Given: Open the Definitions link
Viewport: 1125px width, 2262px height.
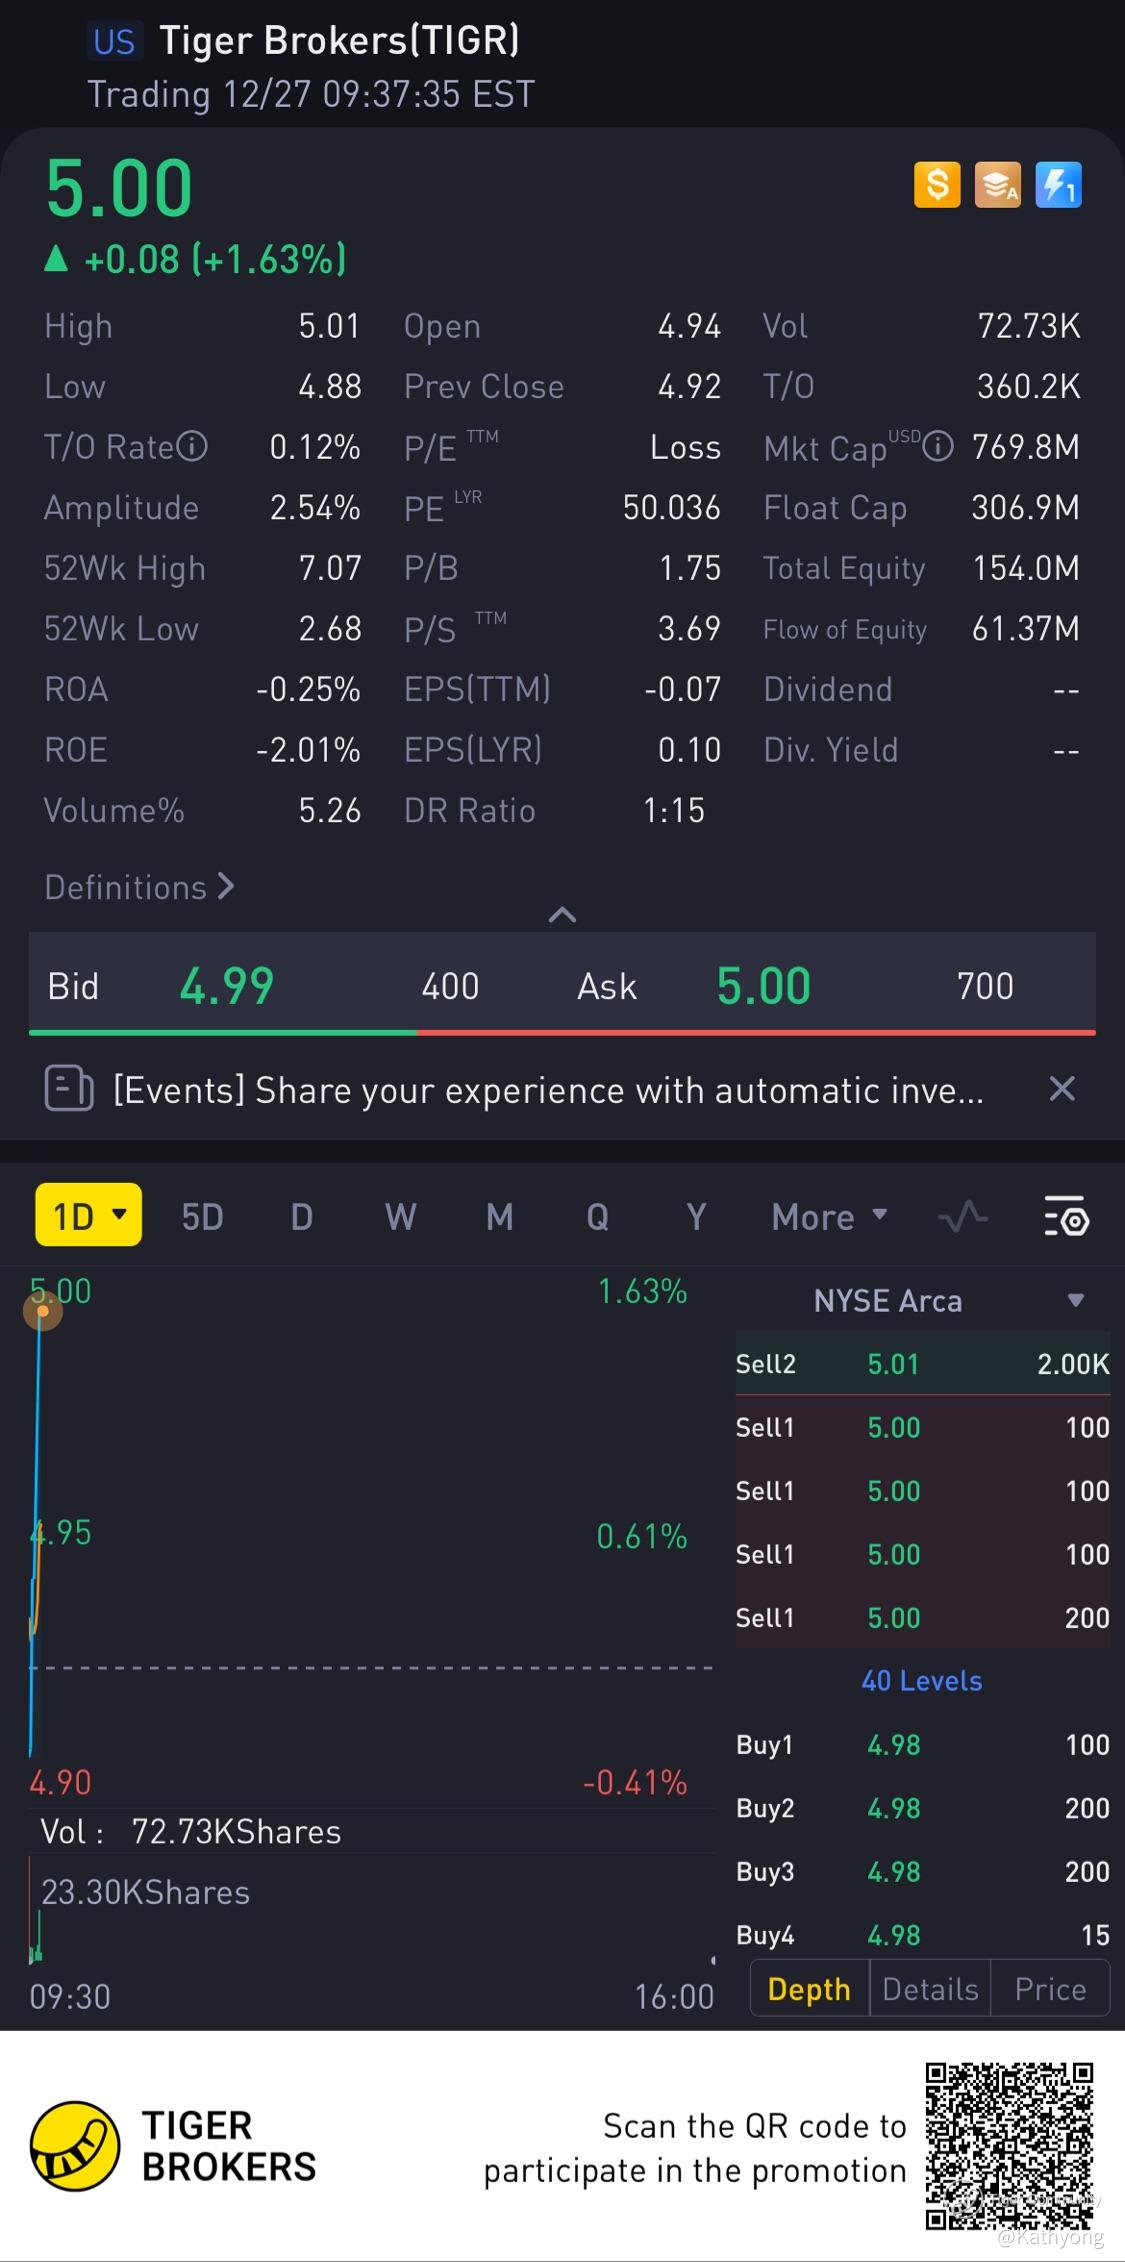Looking at the screenshot, I should [140, 887].
